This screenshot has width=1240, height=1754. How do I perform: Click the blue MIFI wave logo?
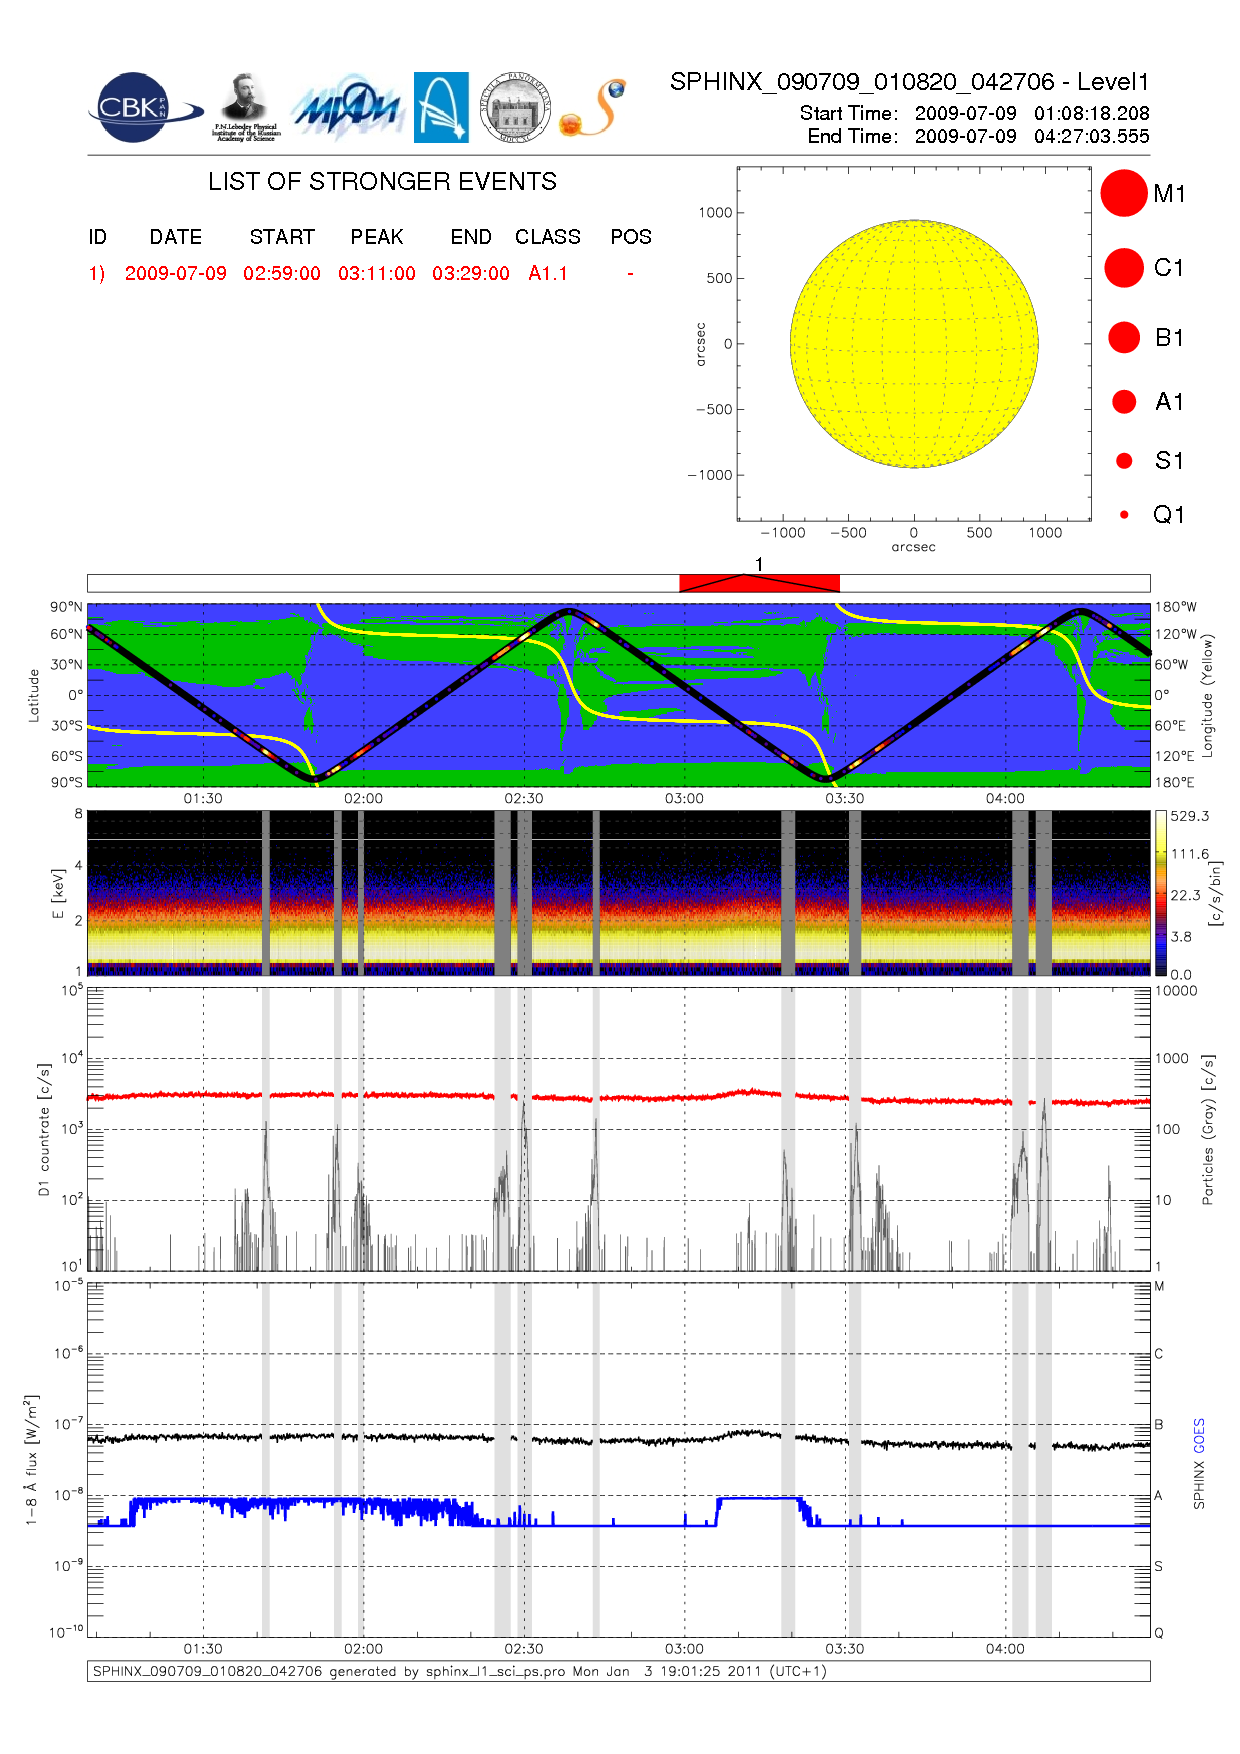[x=346, y=107]
